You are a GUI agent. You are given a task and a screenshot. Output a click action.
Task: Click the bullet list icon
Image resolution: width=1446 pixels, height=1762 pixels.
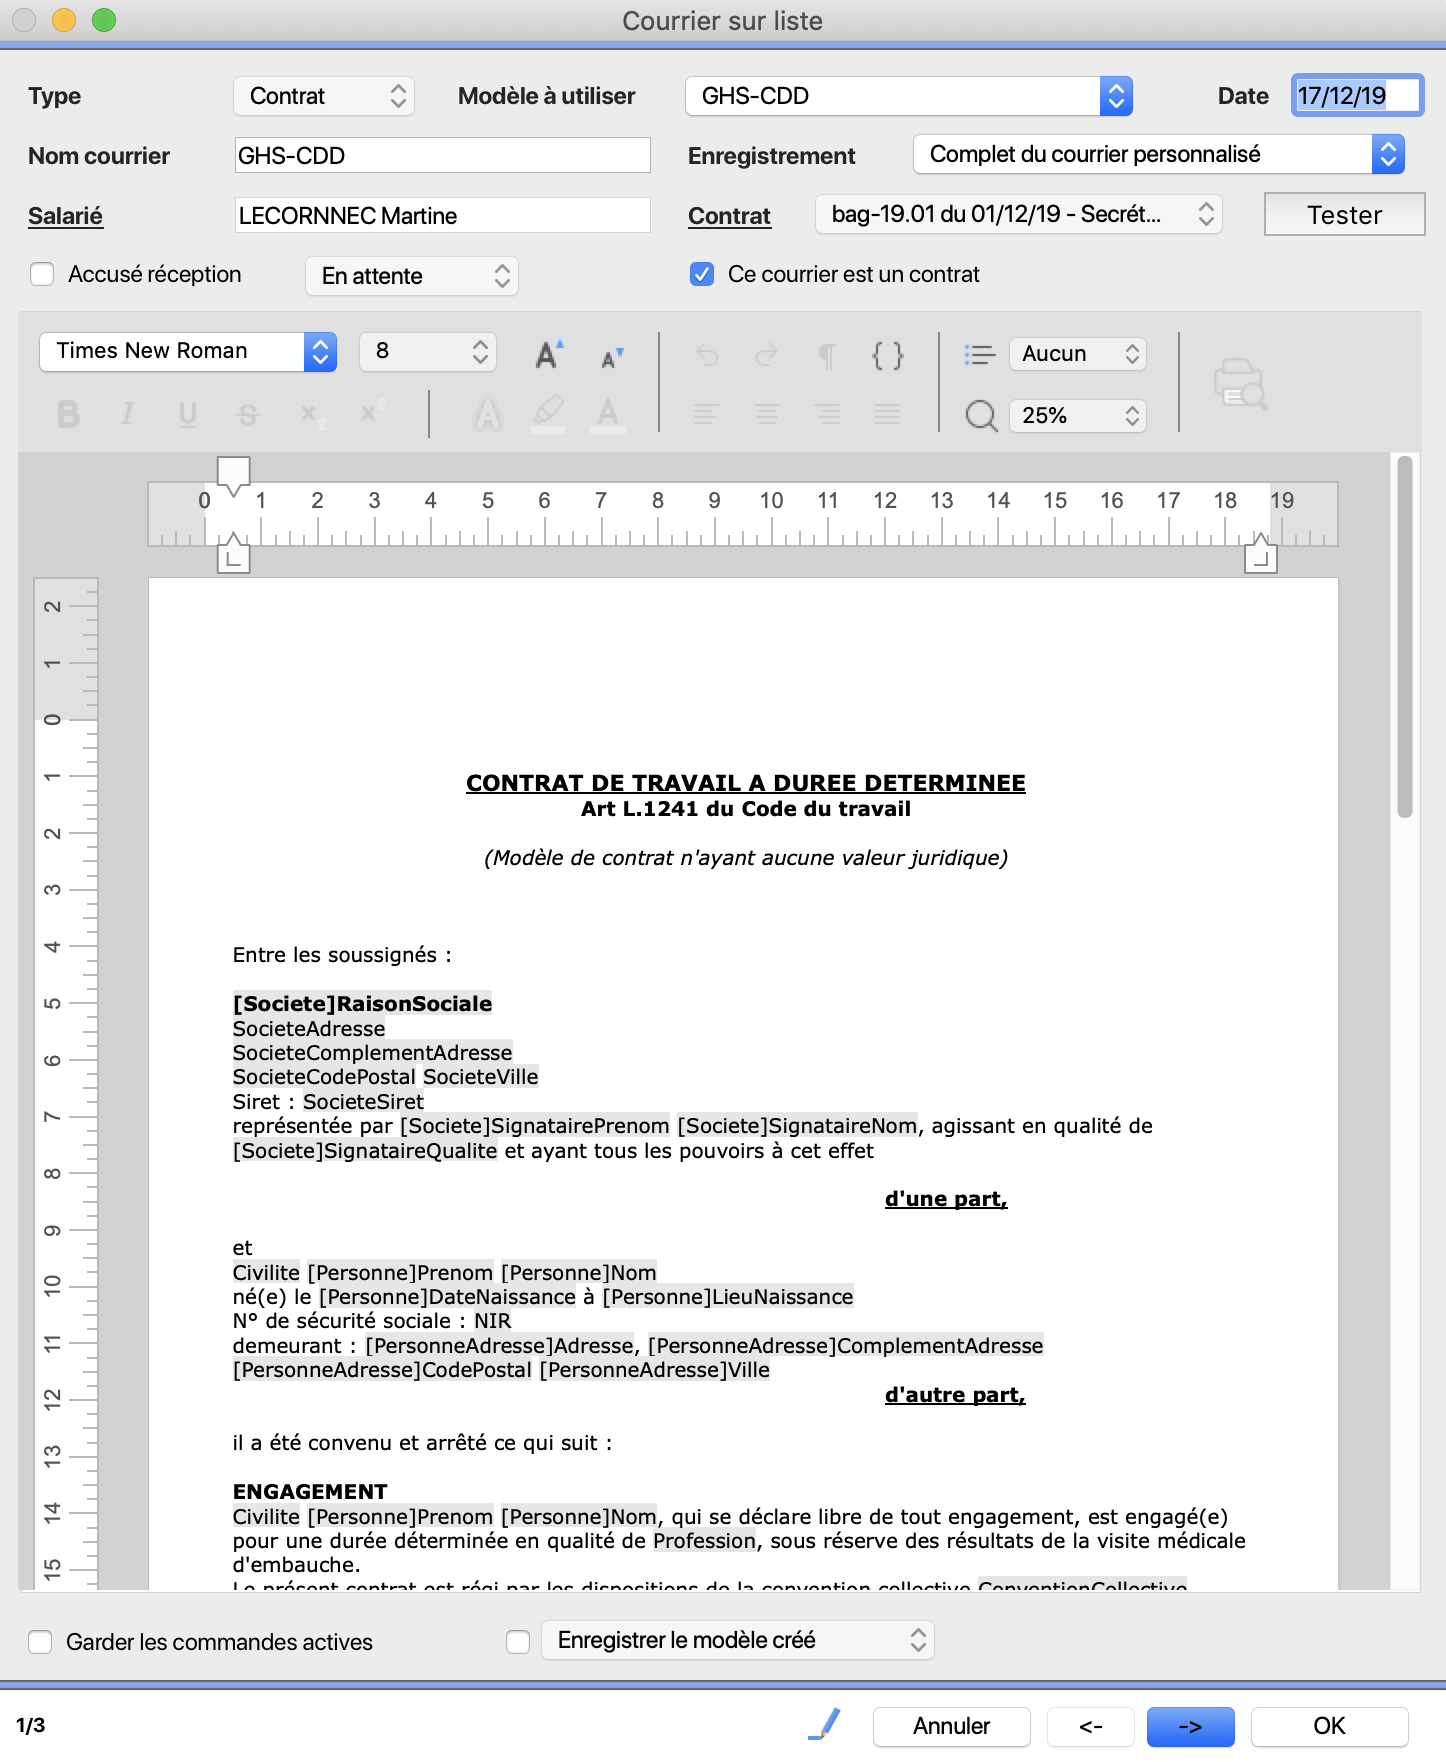point(979,354)
